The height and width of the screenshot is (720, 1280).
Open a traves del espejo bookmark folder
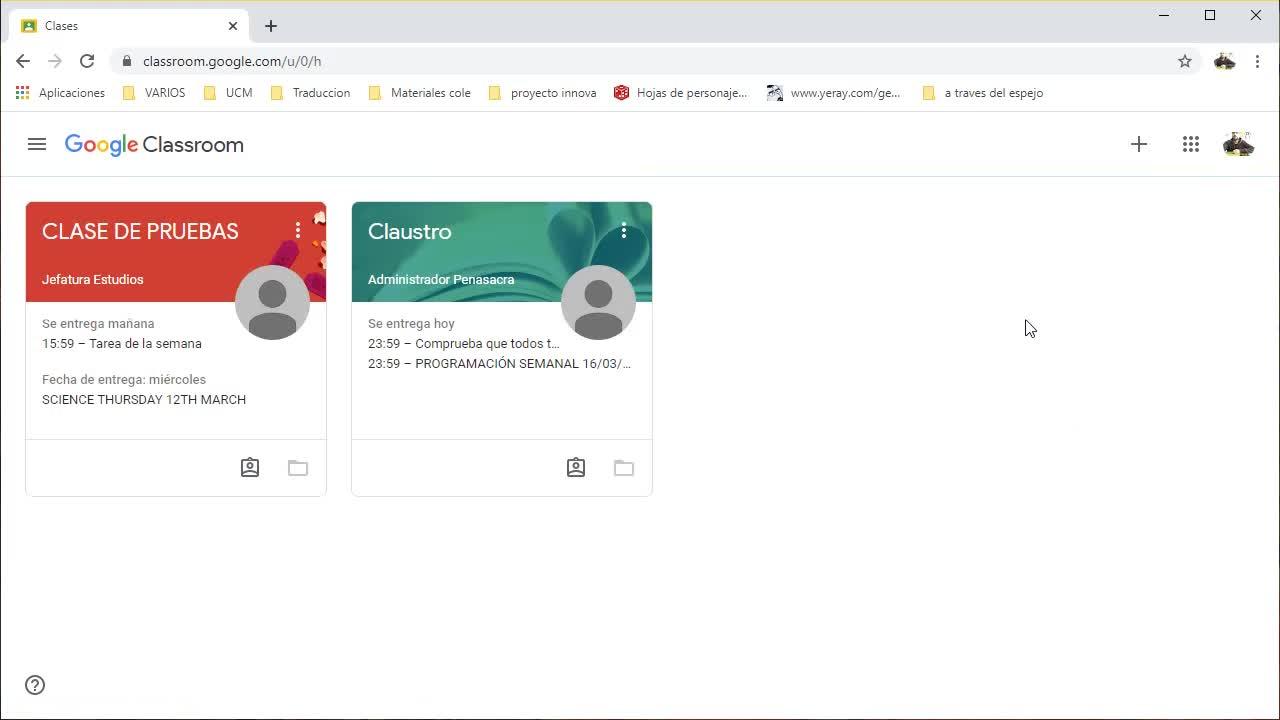(x=982, y=93)
